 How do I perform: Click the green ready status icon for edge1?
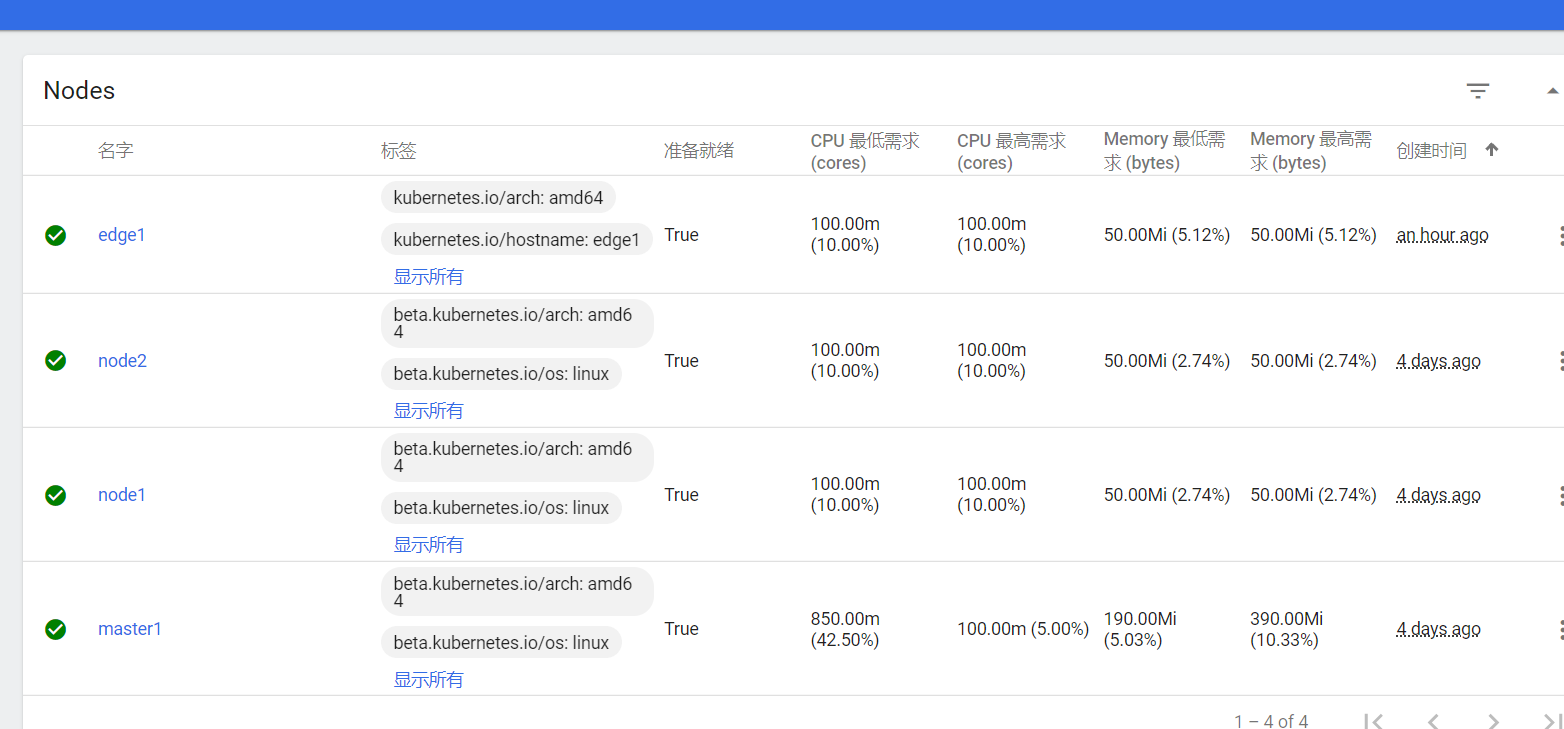(x=56, y=235)
